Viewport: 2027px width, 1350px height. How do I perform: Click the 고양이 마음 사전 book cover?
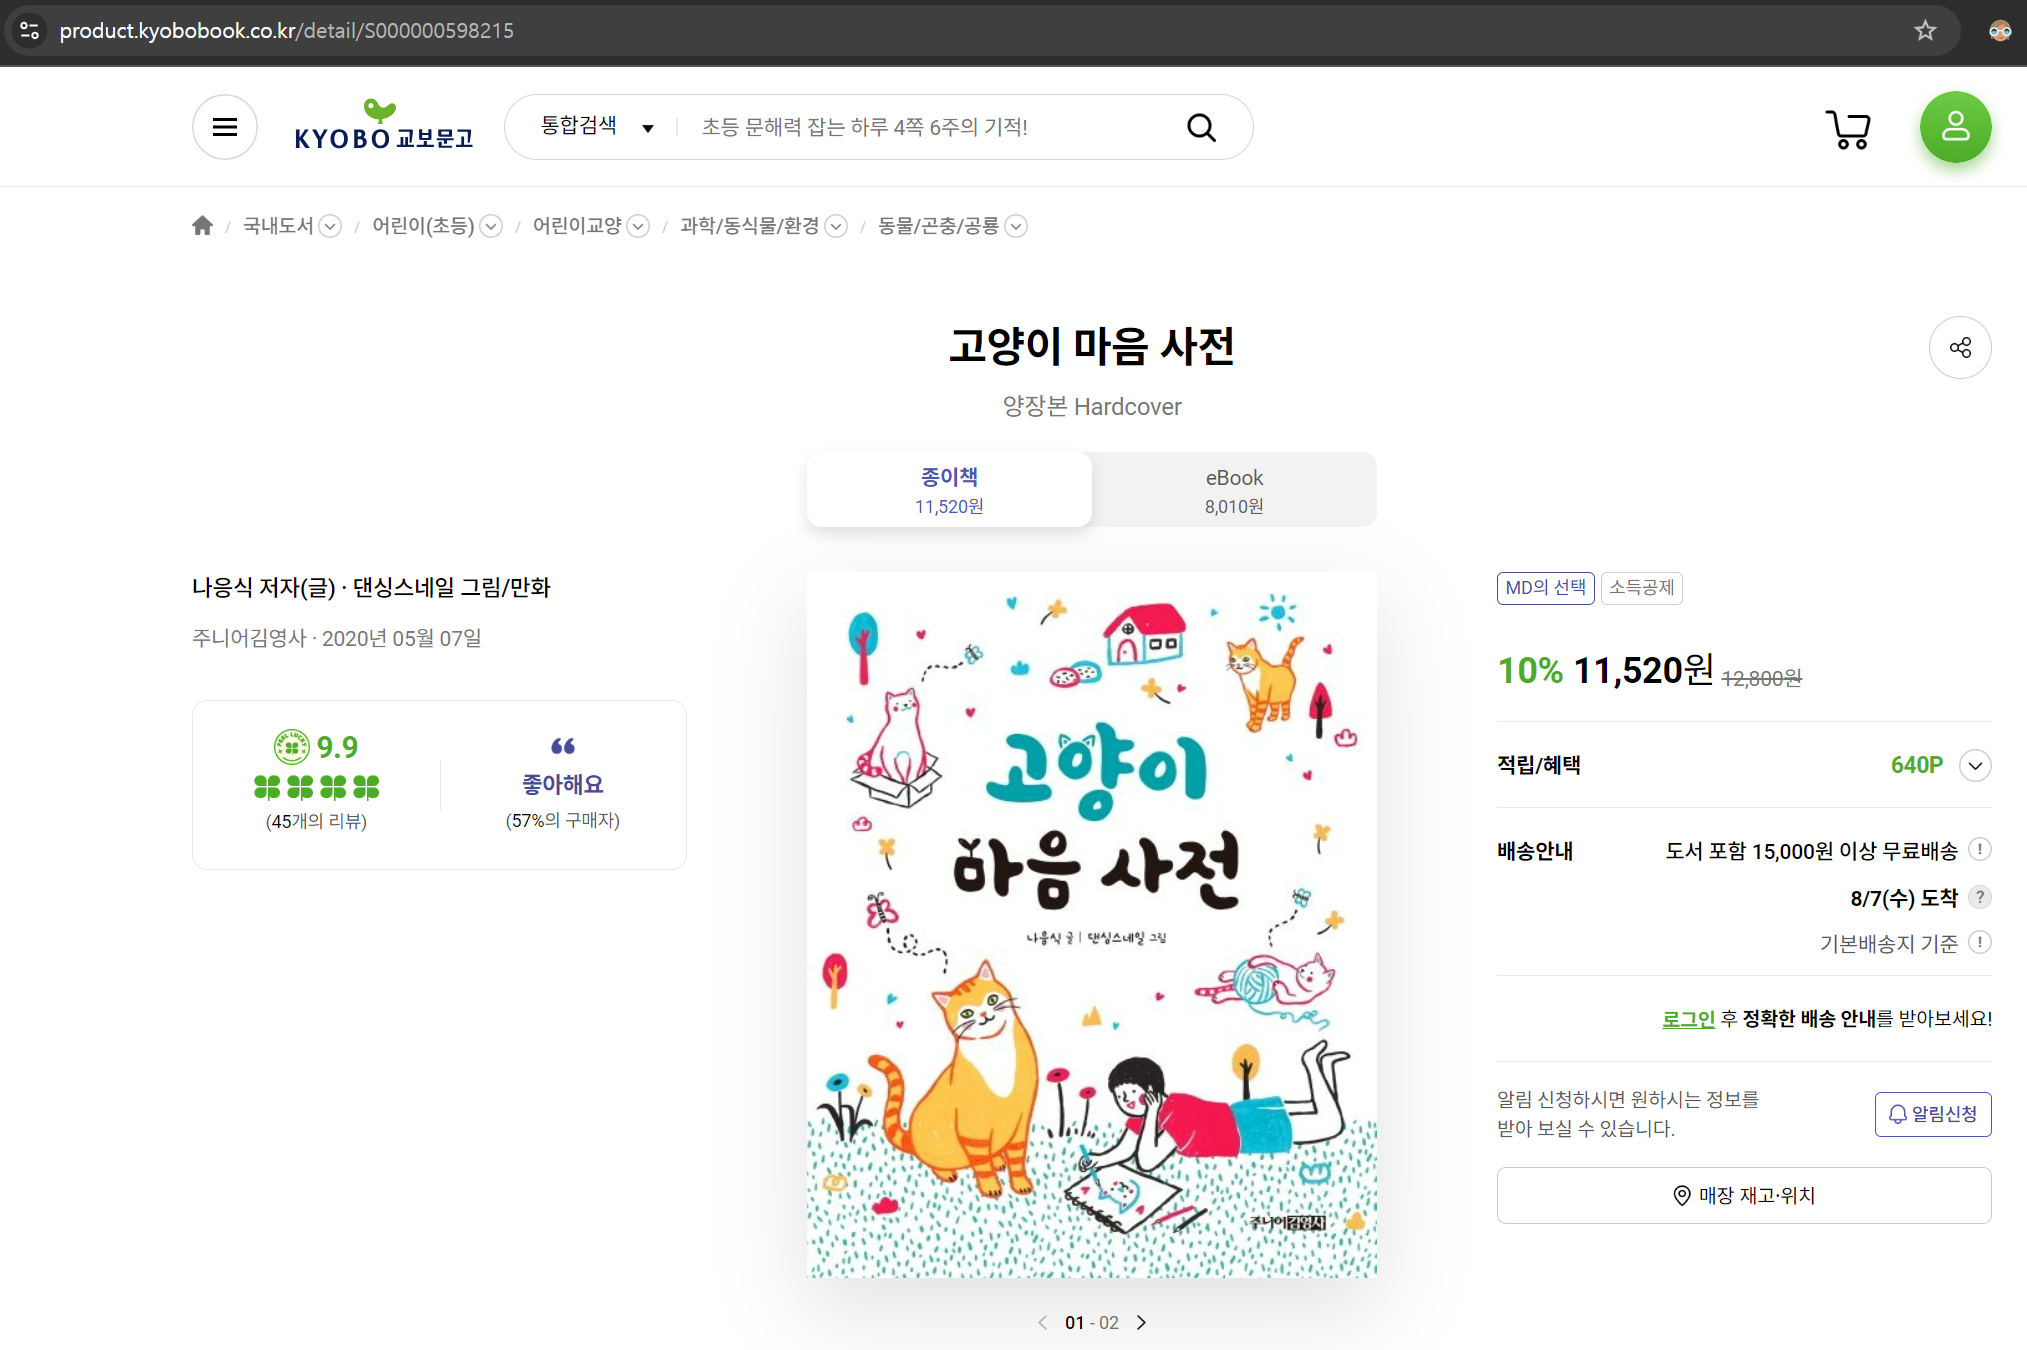(1091, 925)
